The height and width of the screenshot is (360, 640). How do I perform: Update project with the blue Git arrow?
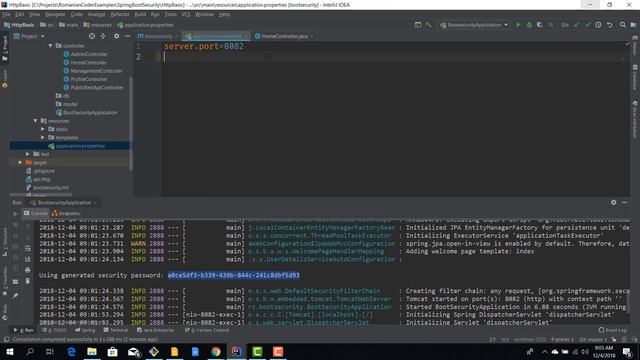click(577, 25)
